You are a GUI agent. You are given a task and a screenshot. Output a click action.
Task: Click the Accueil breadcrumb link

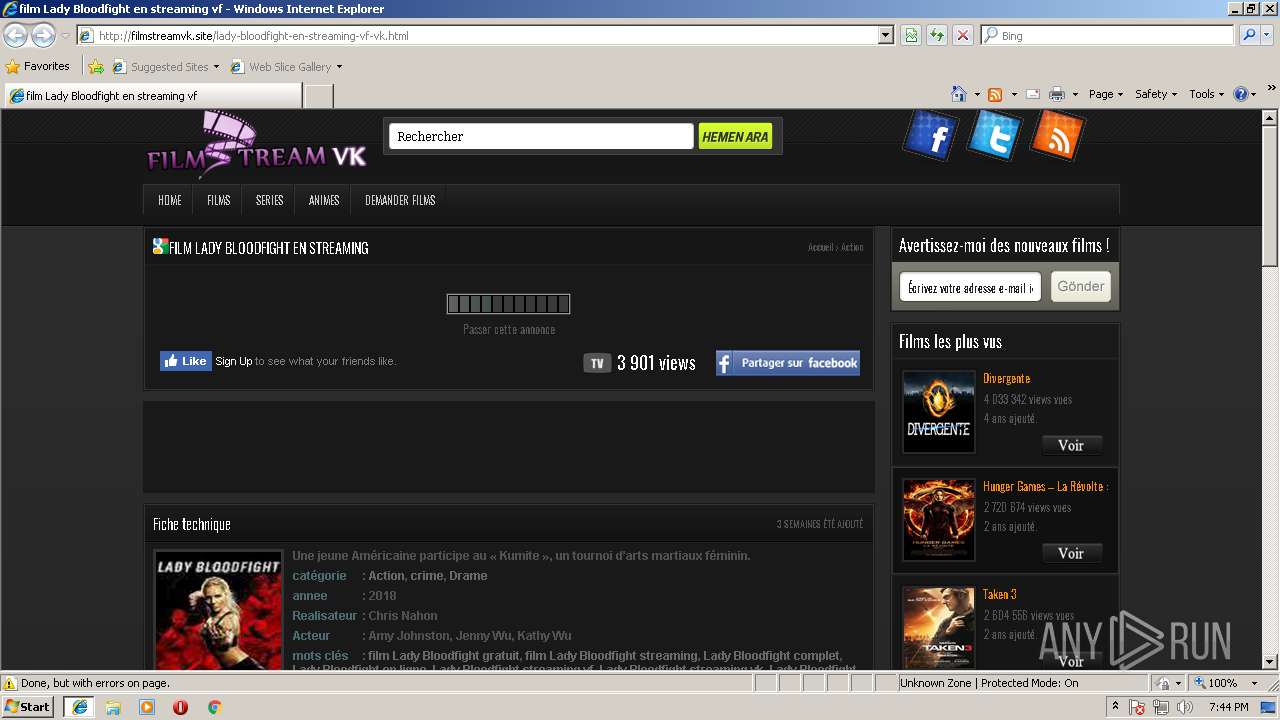pos(820,247)
